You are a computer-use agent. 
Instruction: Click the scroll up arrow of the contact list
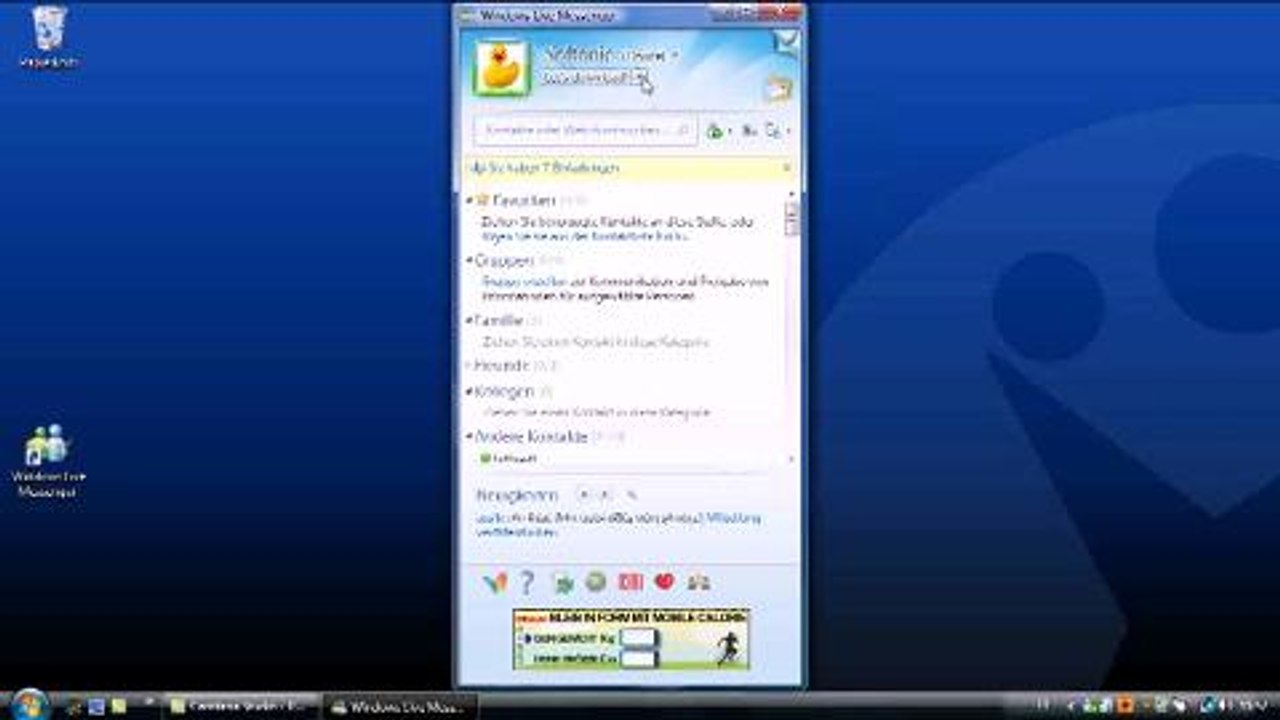(792, 192)
